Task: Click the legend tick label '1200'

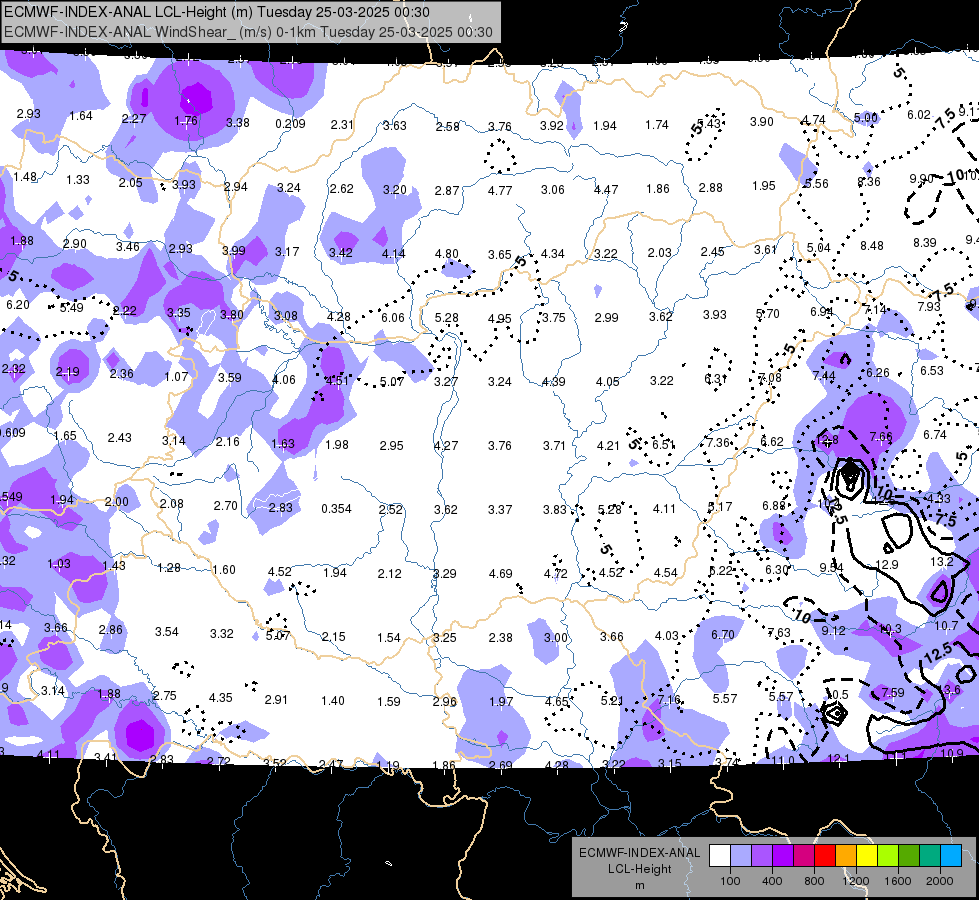Action: [855, 881]
